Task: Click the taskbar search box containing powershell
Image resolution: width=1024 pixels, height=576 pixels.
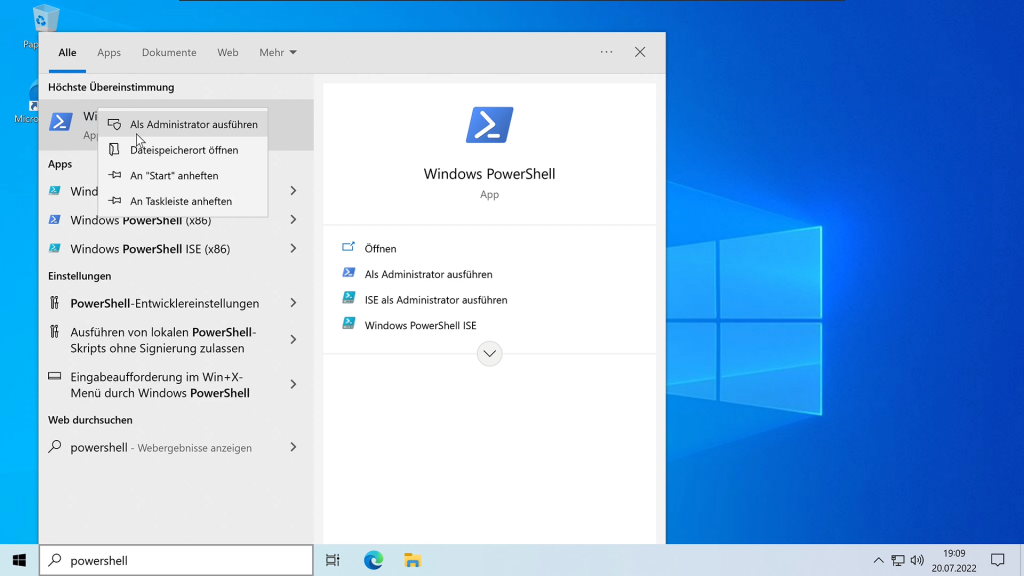Action: point(176,560)
